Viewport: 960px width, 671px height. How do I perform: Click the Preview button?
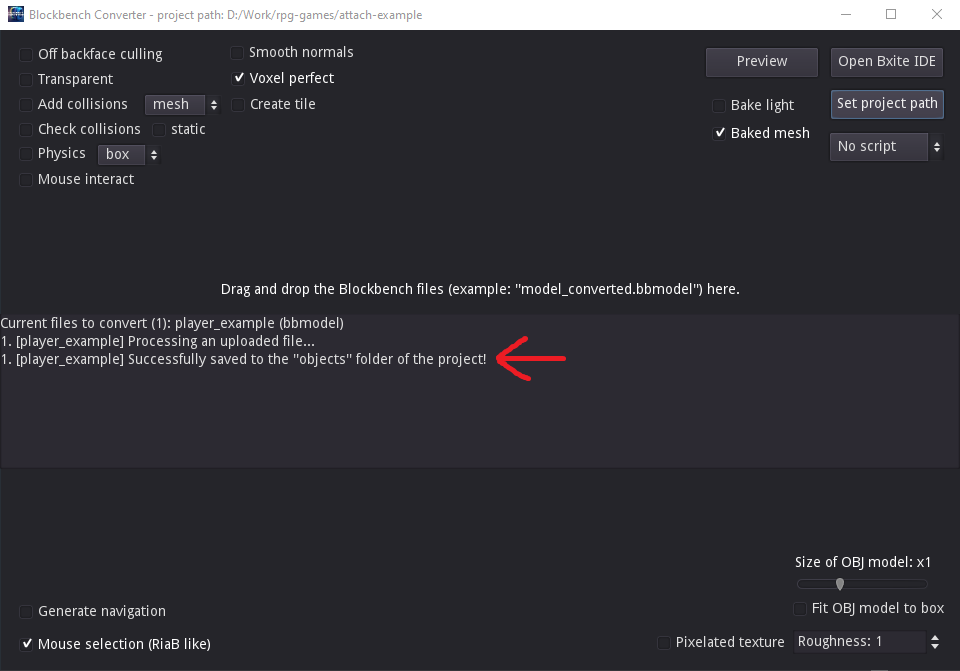tap(762, 62)
